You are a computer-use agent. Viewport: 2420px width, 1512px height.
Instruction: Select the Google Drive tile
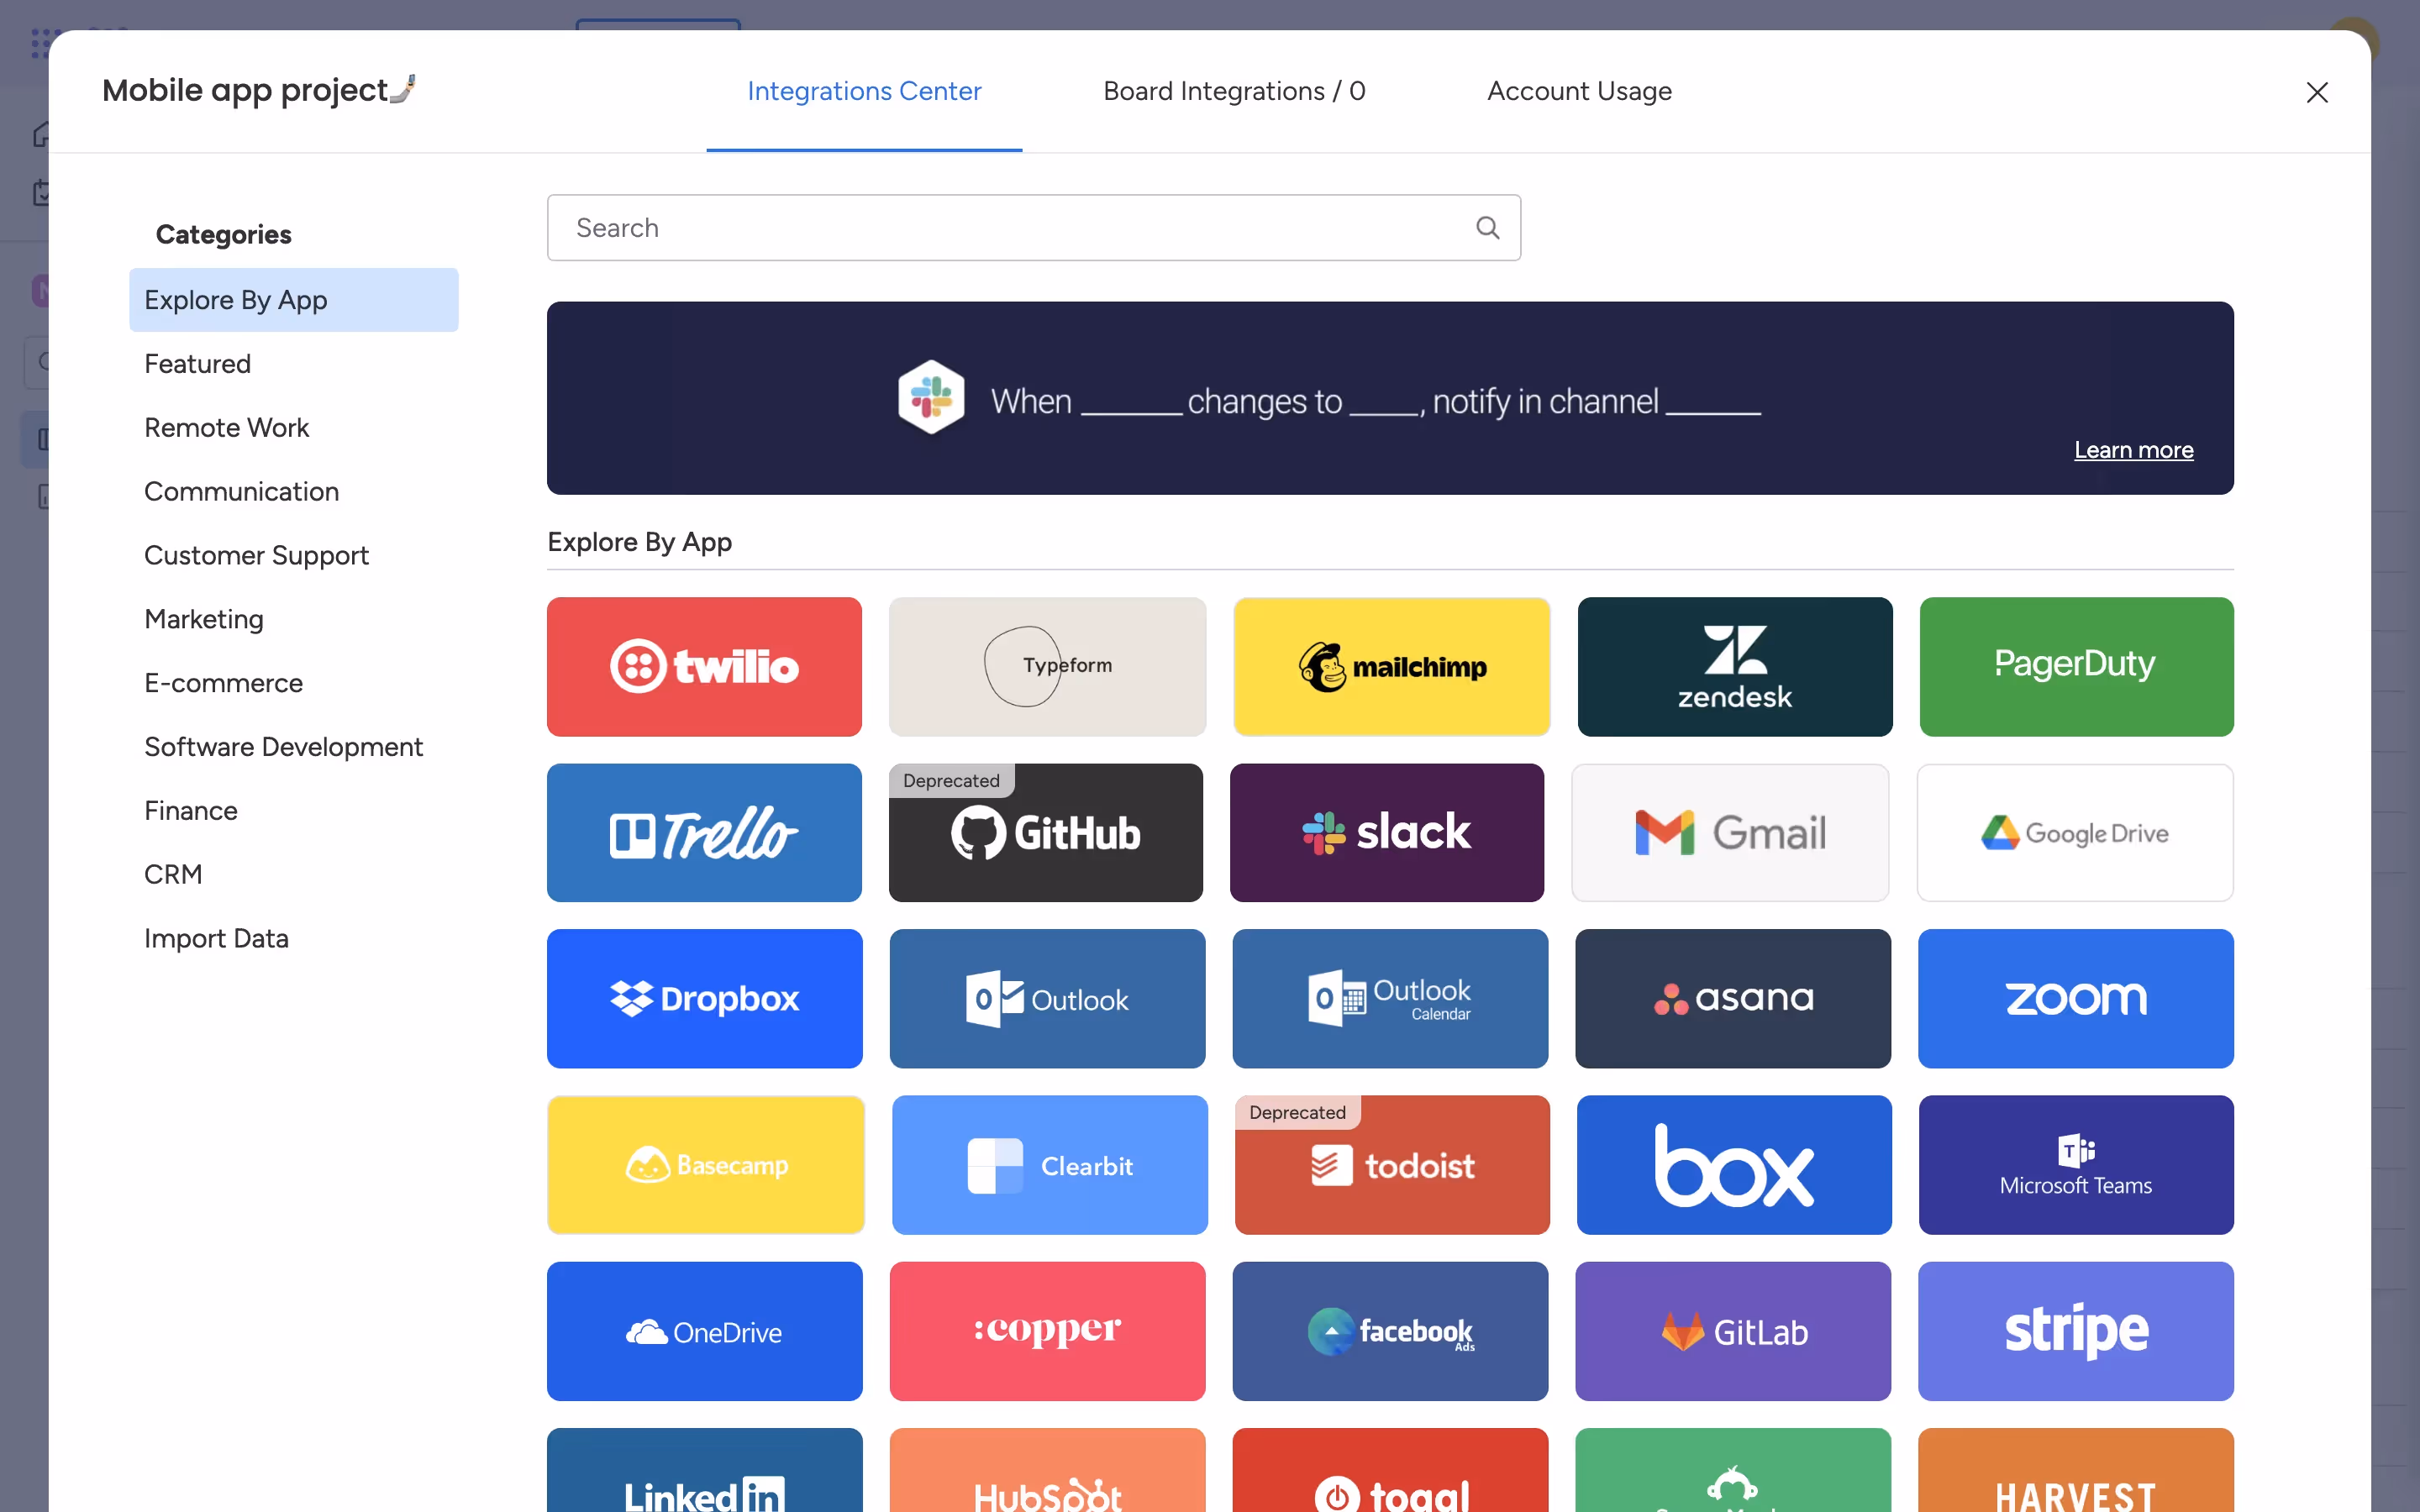[2075, 832]
